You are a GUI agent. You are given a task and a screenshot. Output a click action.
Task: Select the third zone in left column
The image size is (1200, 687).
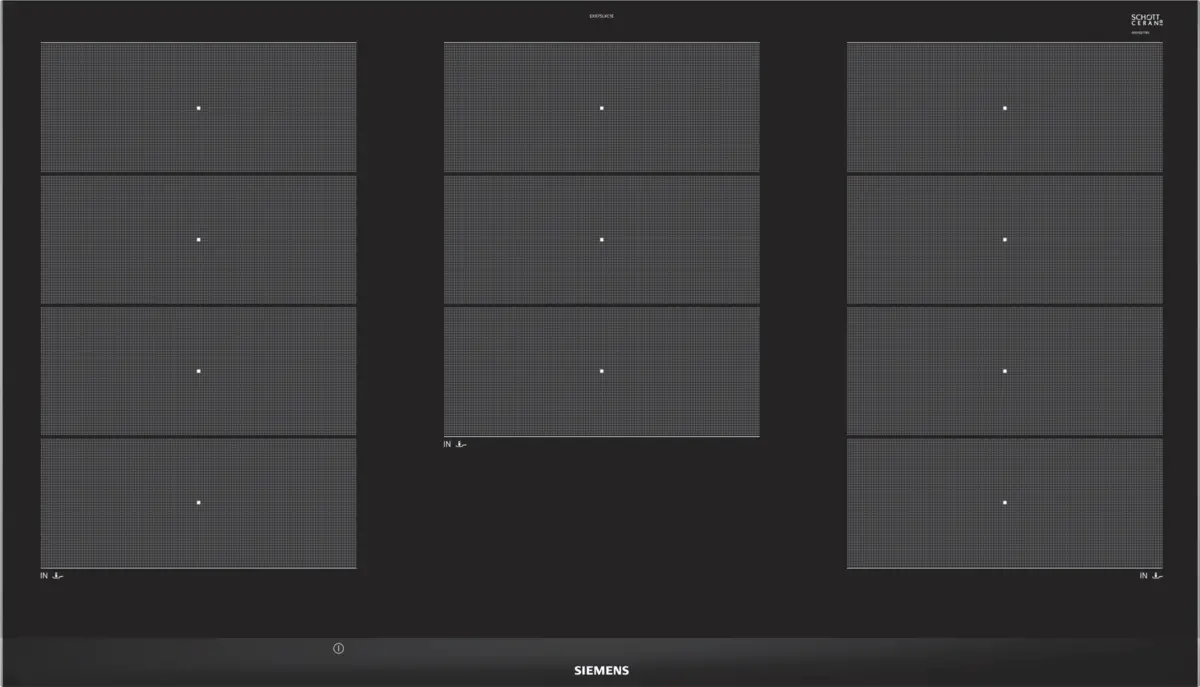point(199,371)
